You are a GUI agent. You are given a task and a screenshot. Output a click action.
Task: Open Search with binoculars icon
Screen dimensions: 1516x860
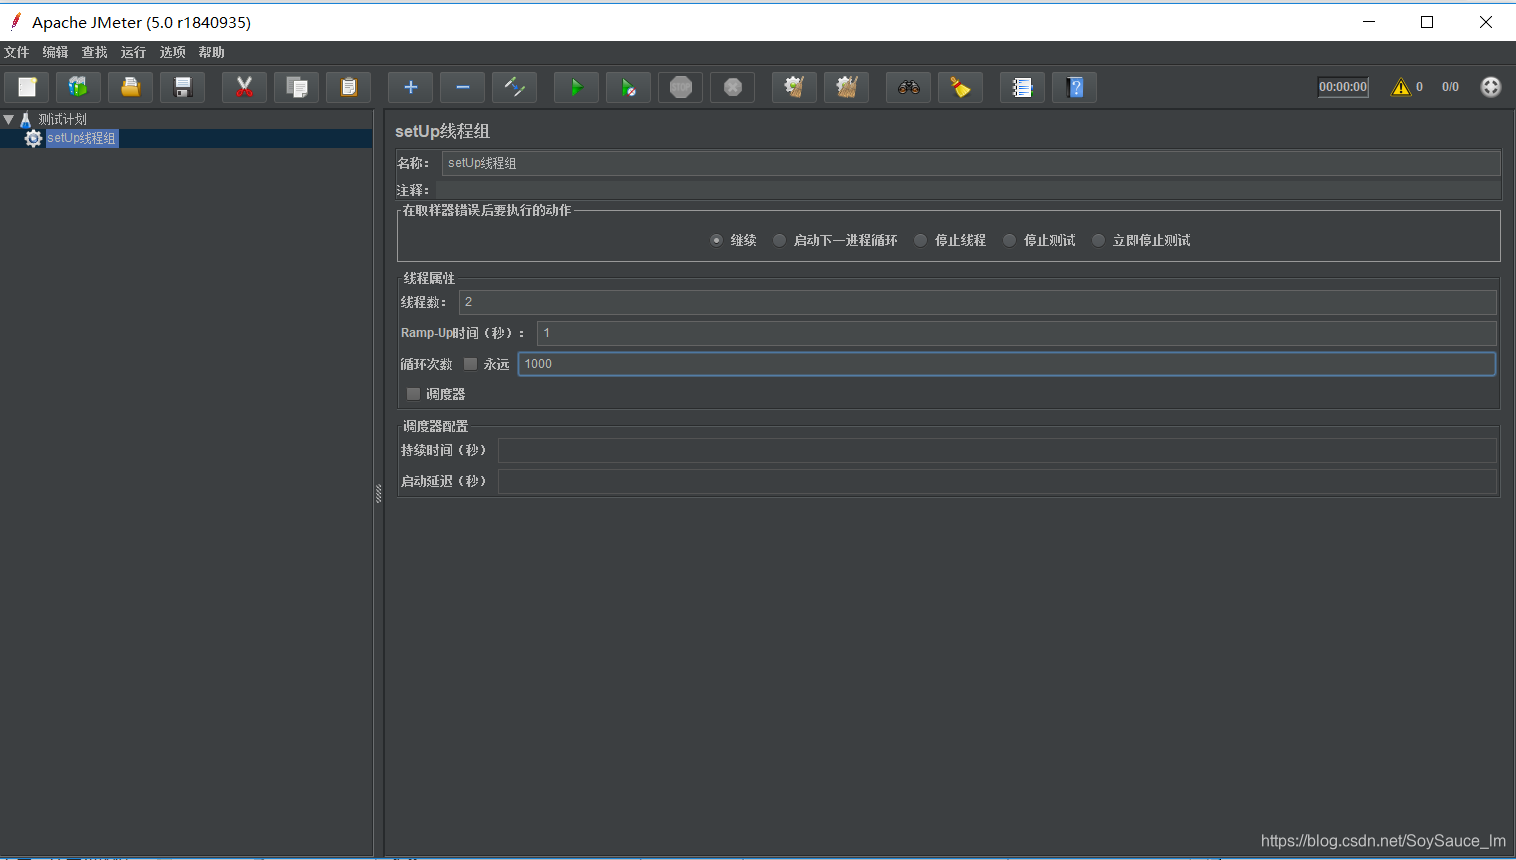coord(908,88)
